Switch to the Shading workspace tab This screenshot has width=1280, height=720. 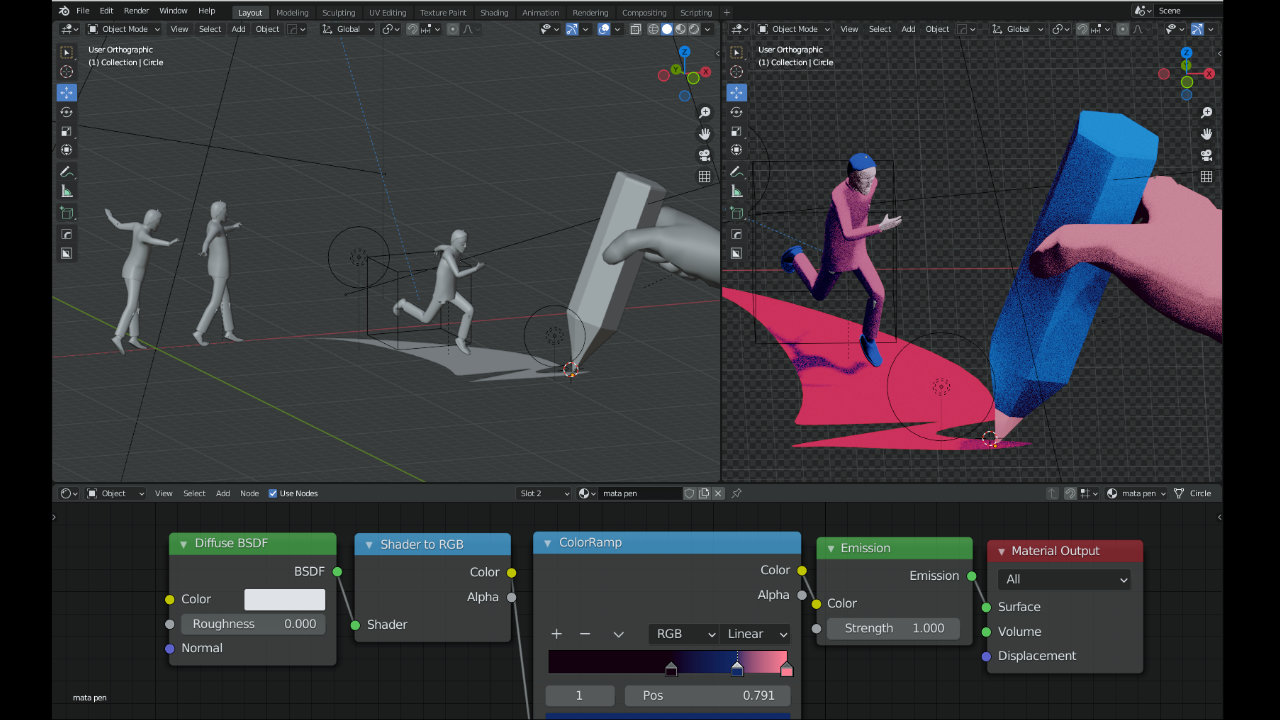click(493, 13)
